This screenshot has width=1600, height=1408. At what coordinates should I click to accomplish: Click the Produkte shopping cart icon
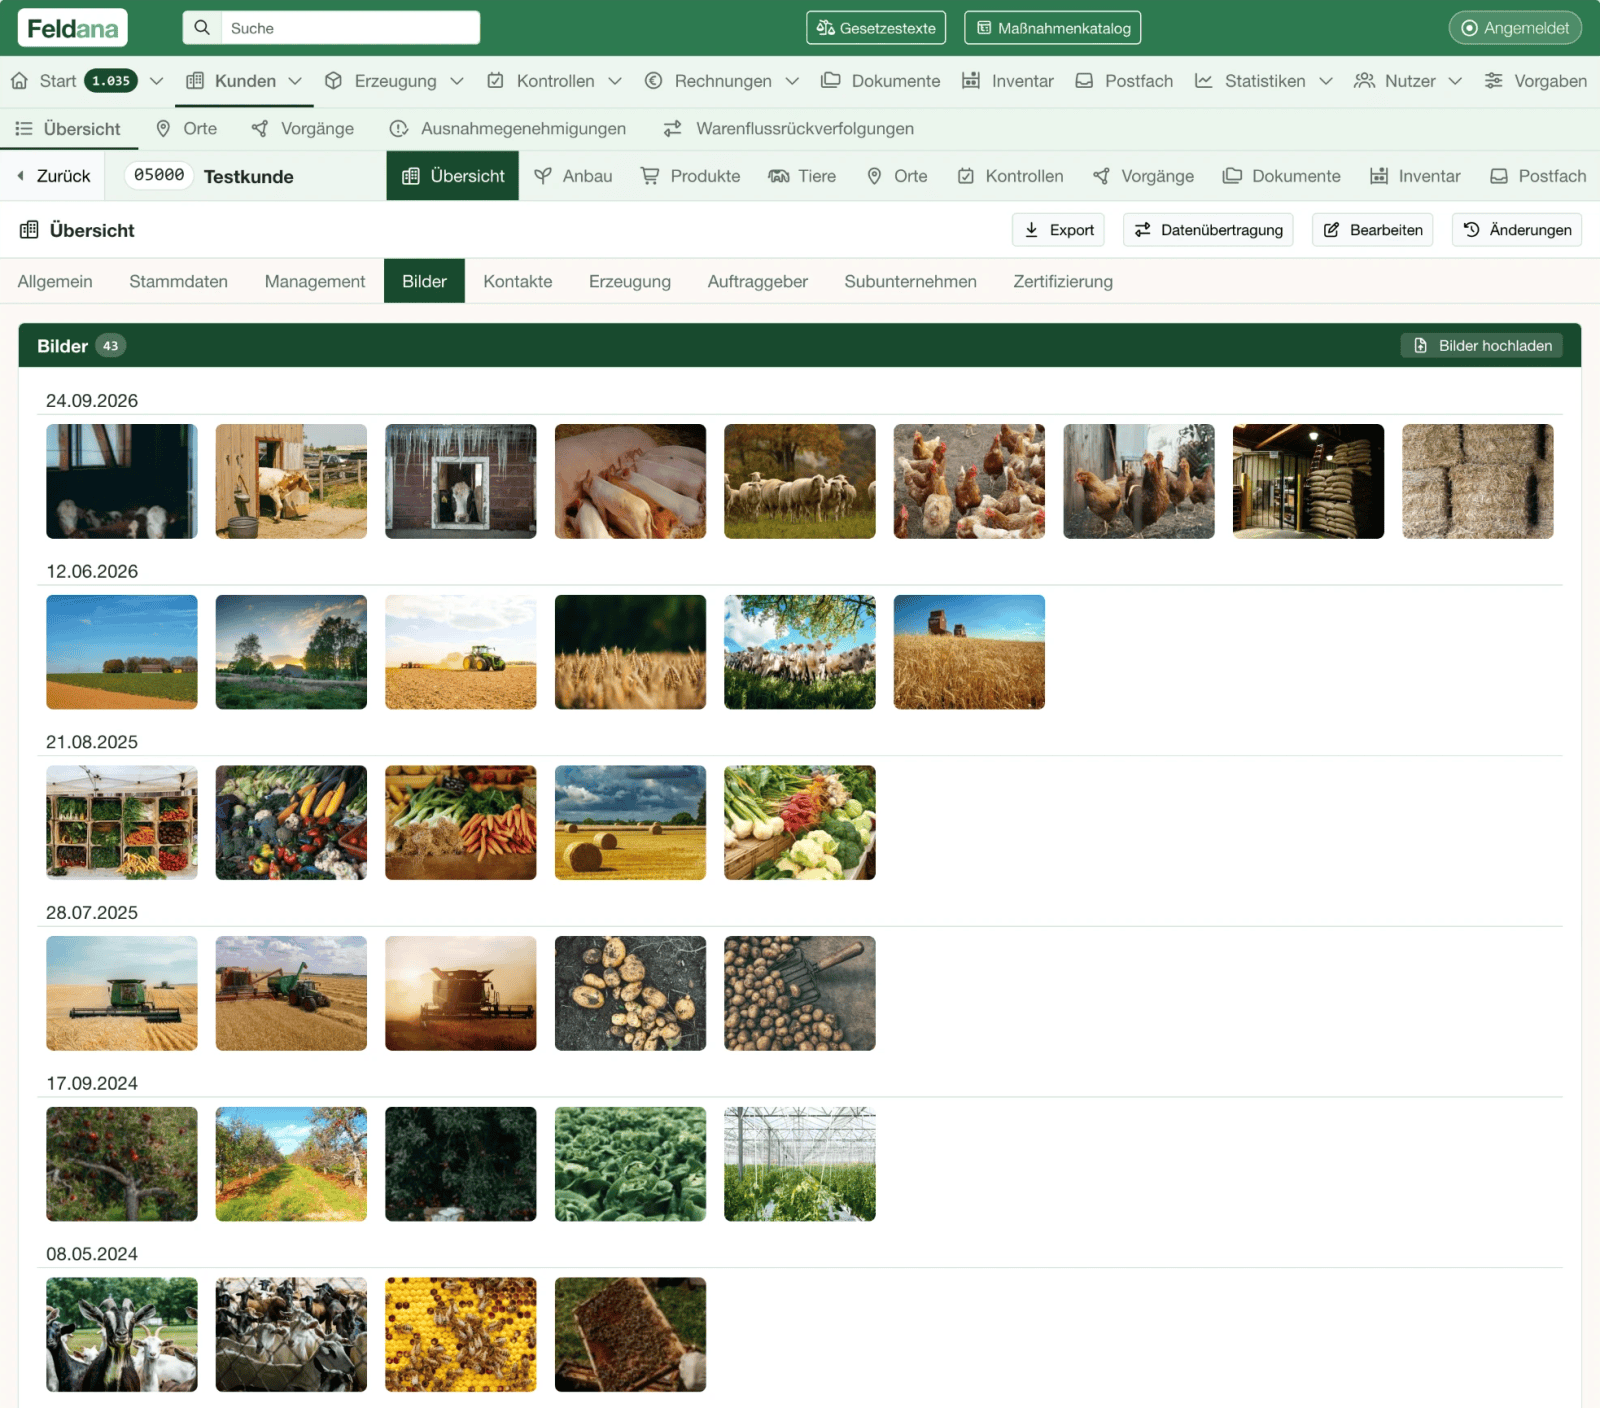[650, 176]
